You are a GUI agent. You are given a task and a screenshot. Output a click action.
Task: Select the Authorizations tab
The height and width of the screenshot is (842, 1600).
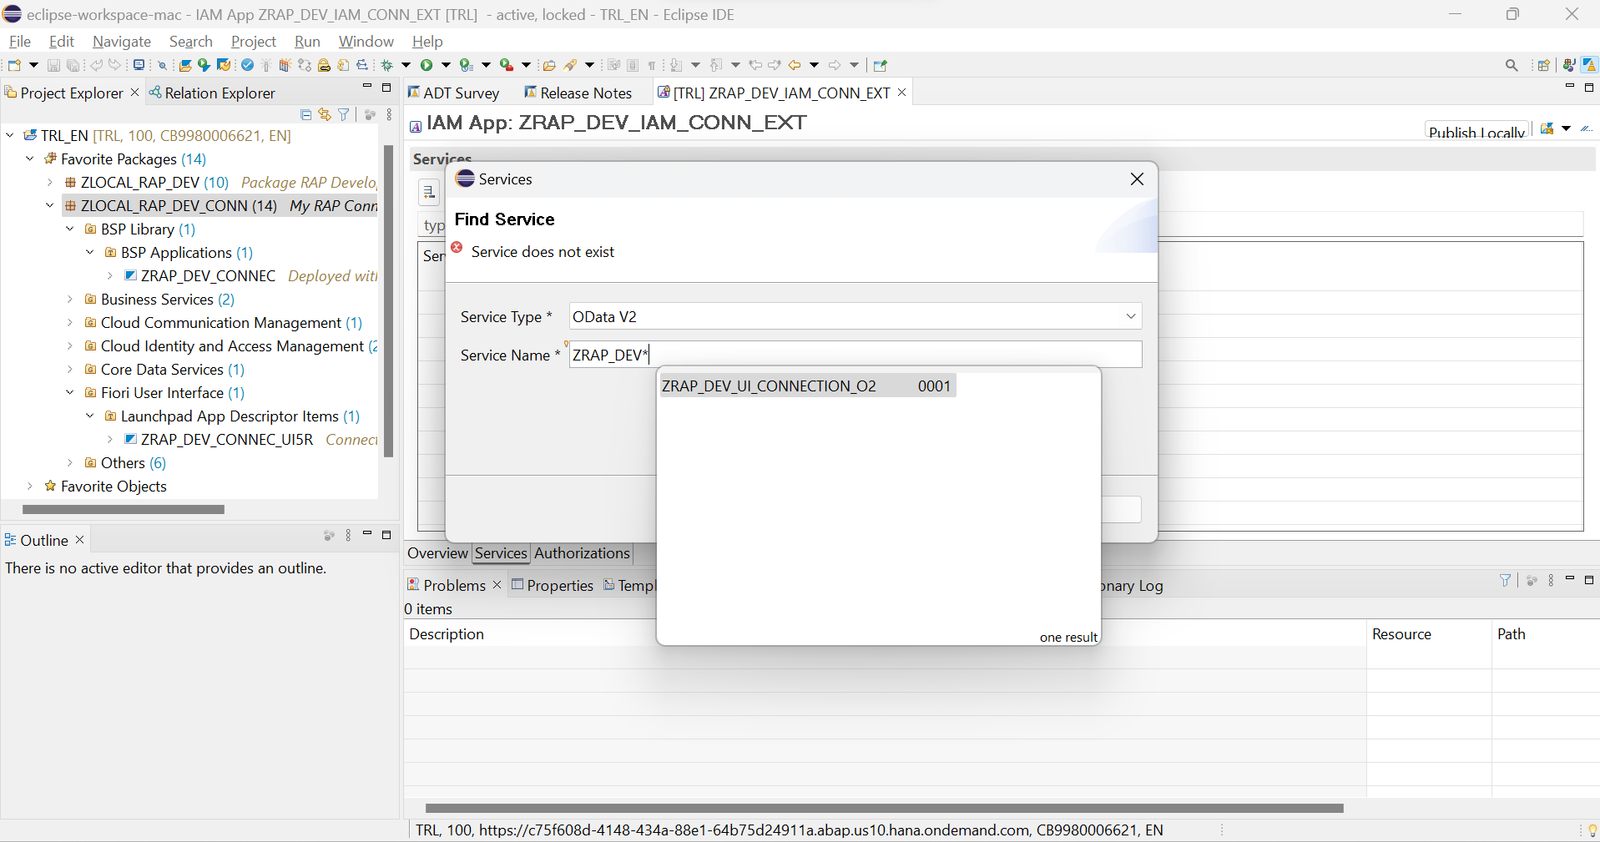click(x=582, y=553)
